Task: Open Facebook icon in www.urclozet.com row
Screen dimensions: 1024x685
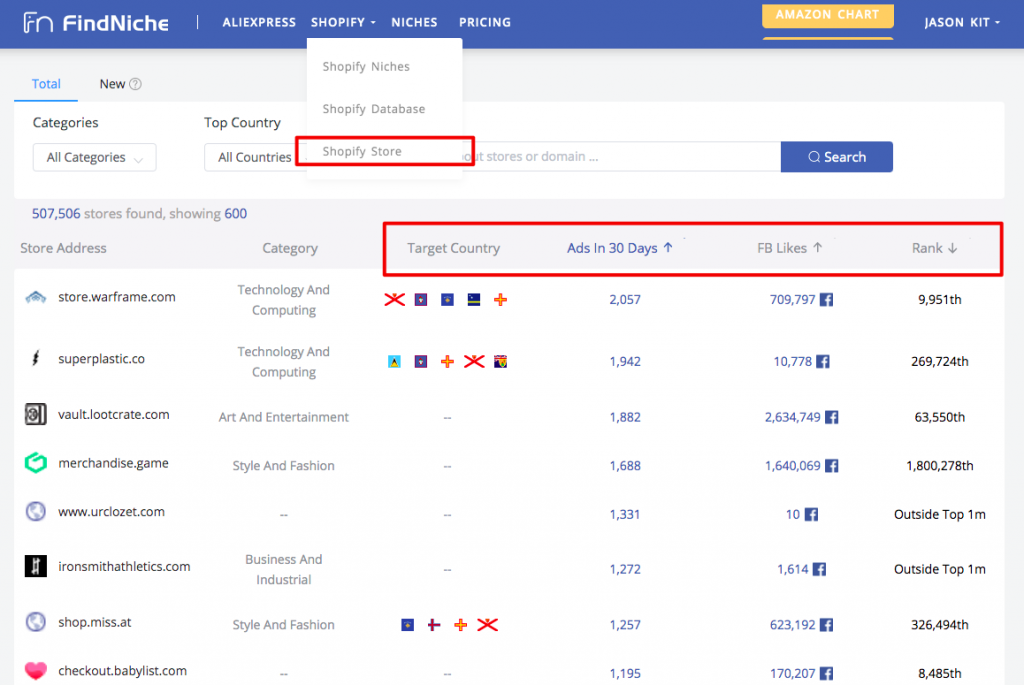Action: pos(811,515)
